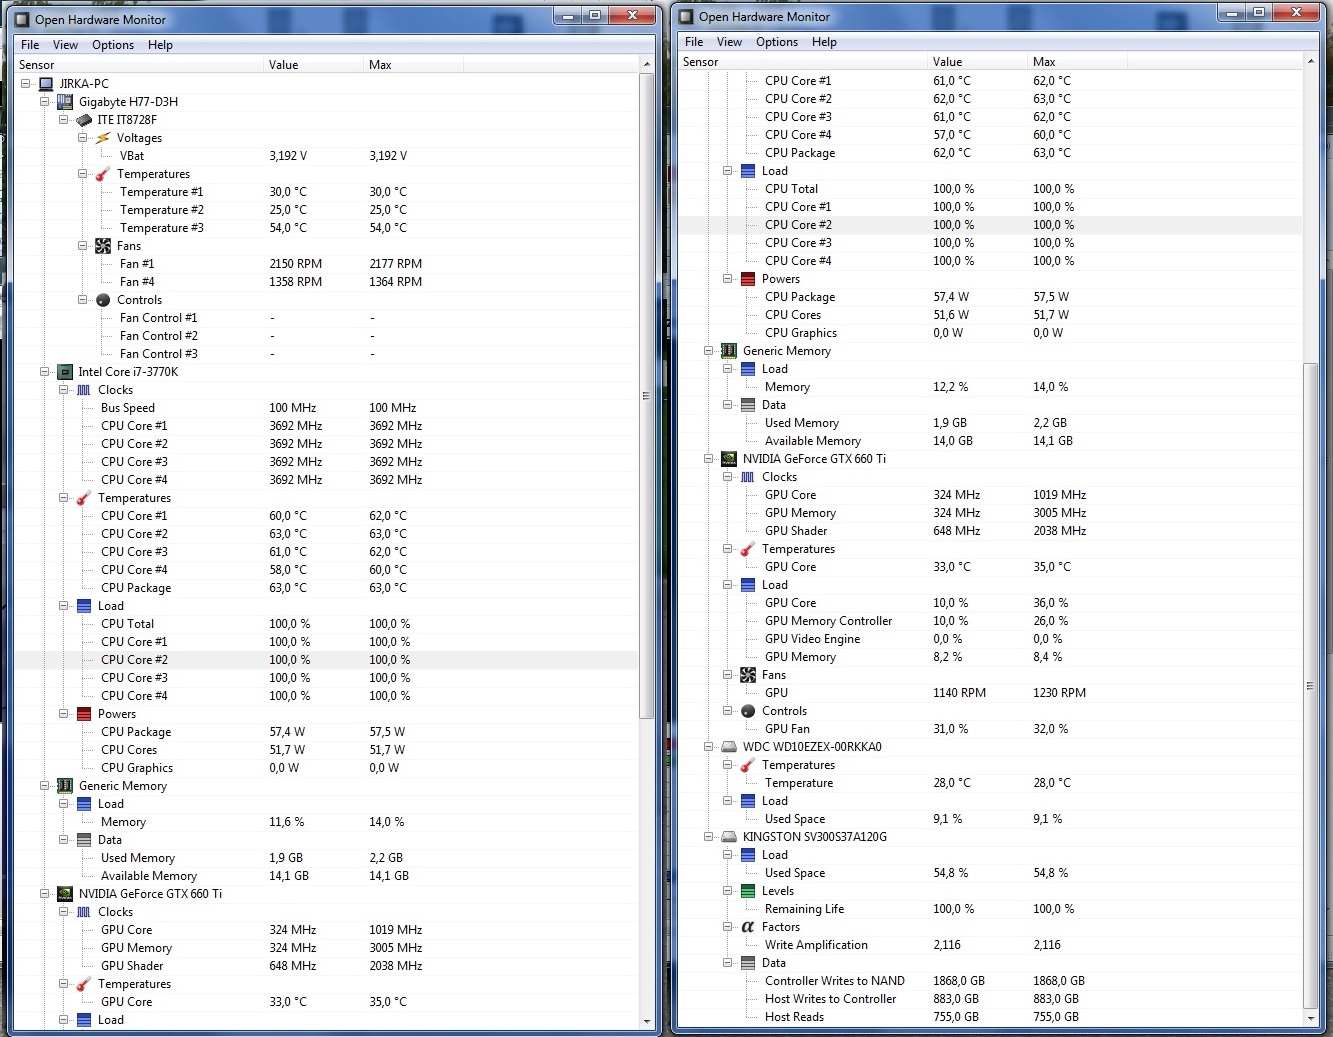Click the green Levels icon
1333x1037 pixels.
pyautogui.click(x=748, y=891)
